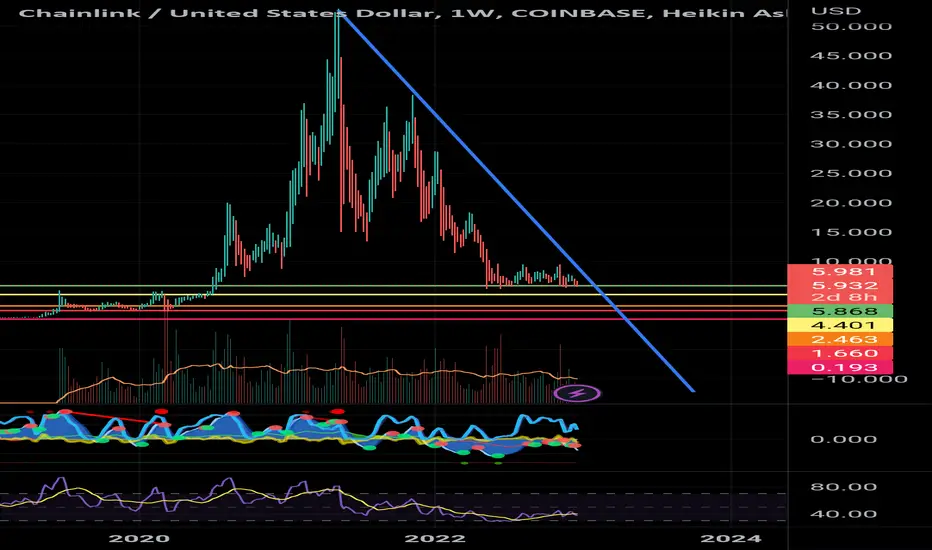Click the USD currency label on price axis

(x=836, y=11)
